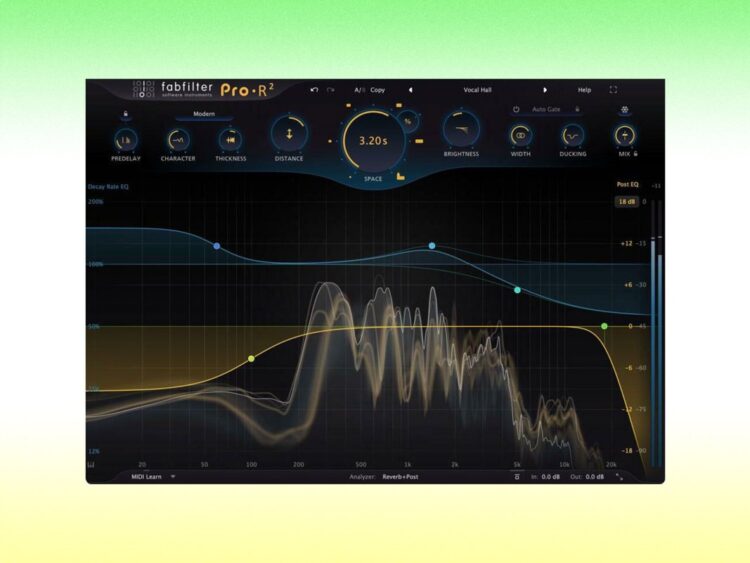Click the piano display toggle icon
Image resolution: width=750 pixels, height=563 pixels.
pyautogui.click(x=91, y=465)
